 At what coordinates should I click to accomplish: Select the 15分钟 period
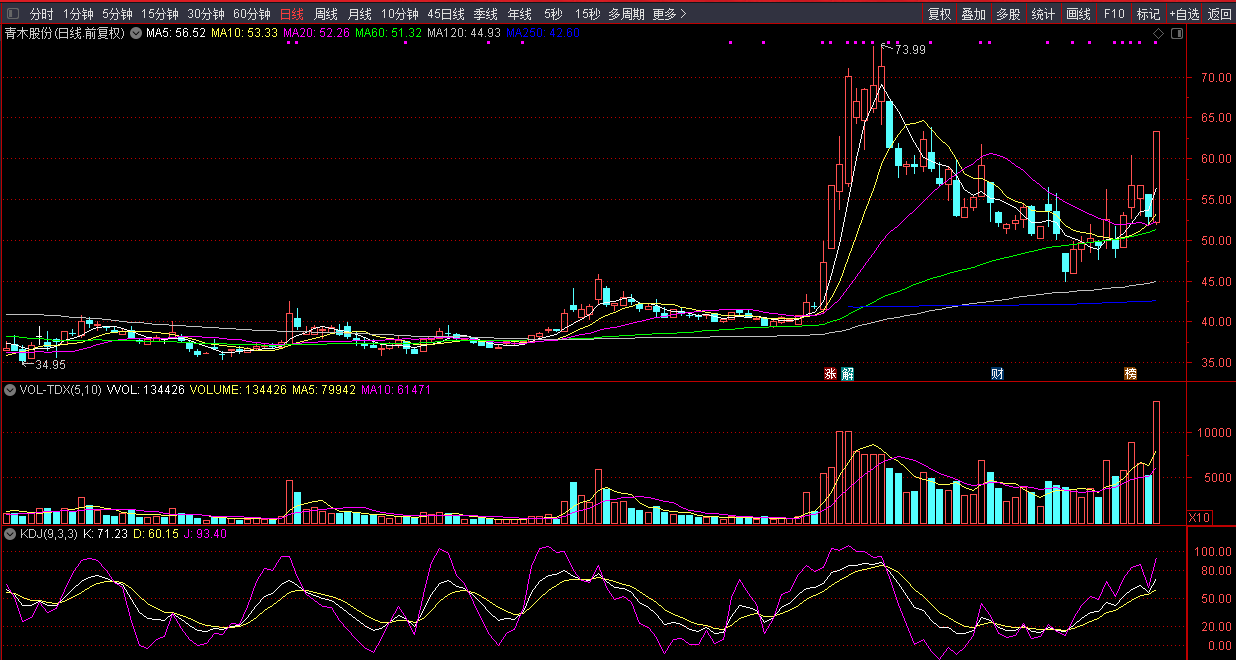(160, 14)
